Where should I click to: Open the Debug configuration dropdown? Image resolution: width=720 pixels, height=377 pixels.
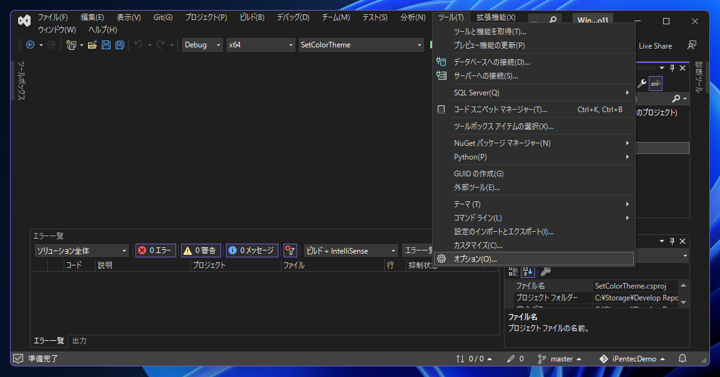202,45
